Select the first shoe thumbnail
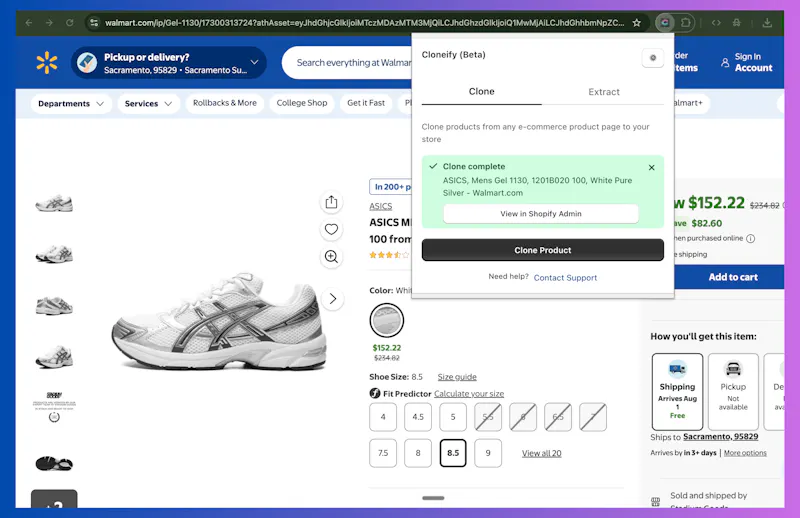Screen dimensions: 800x518 54,203
